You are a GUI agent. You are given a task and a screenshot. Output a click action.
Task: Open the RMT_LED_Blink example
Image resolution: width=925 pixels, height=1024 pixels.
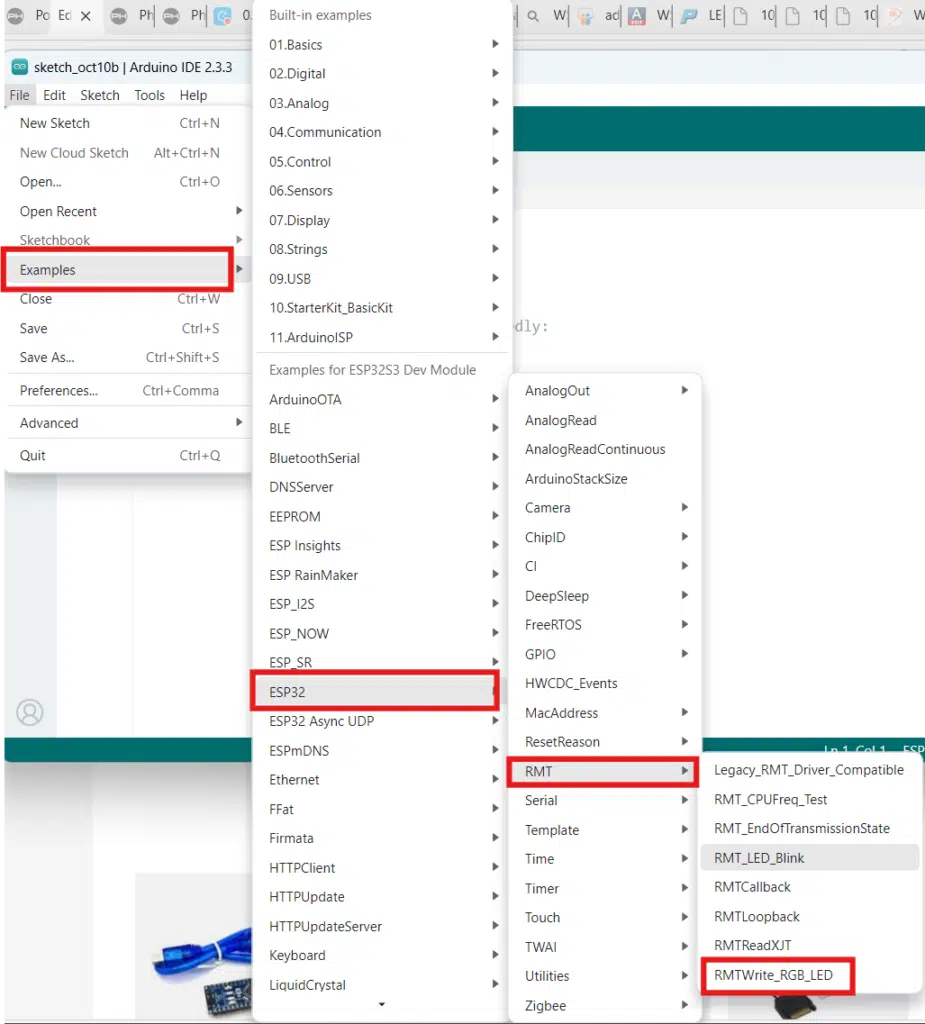coord(809,858)
